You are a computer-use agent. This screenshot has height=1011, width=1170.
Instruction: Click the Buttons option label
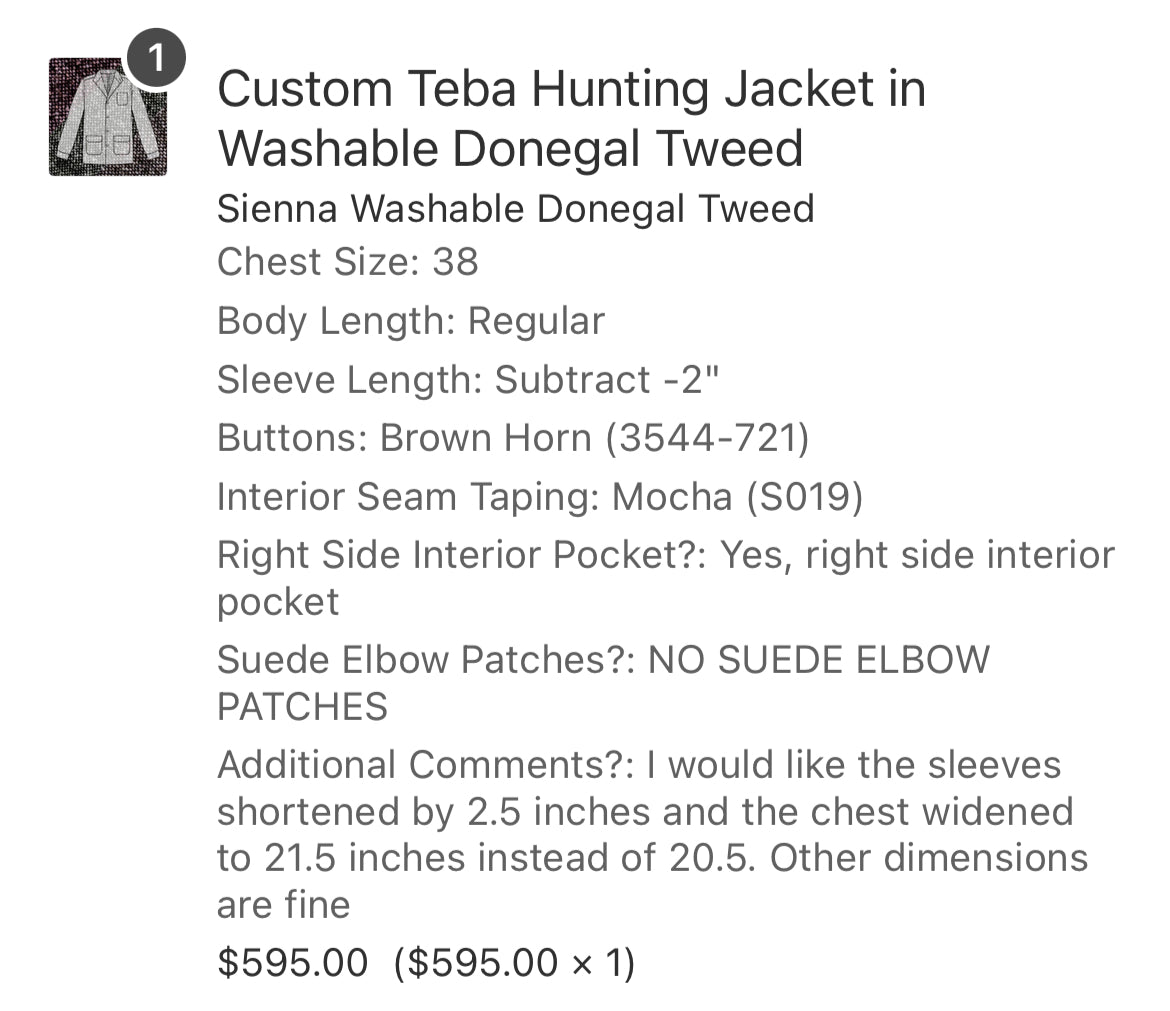click(292, 438)
